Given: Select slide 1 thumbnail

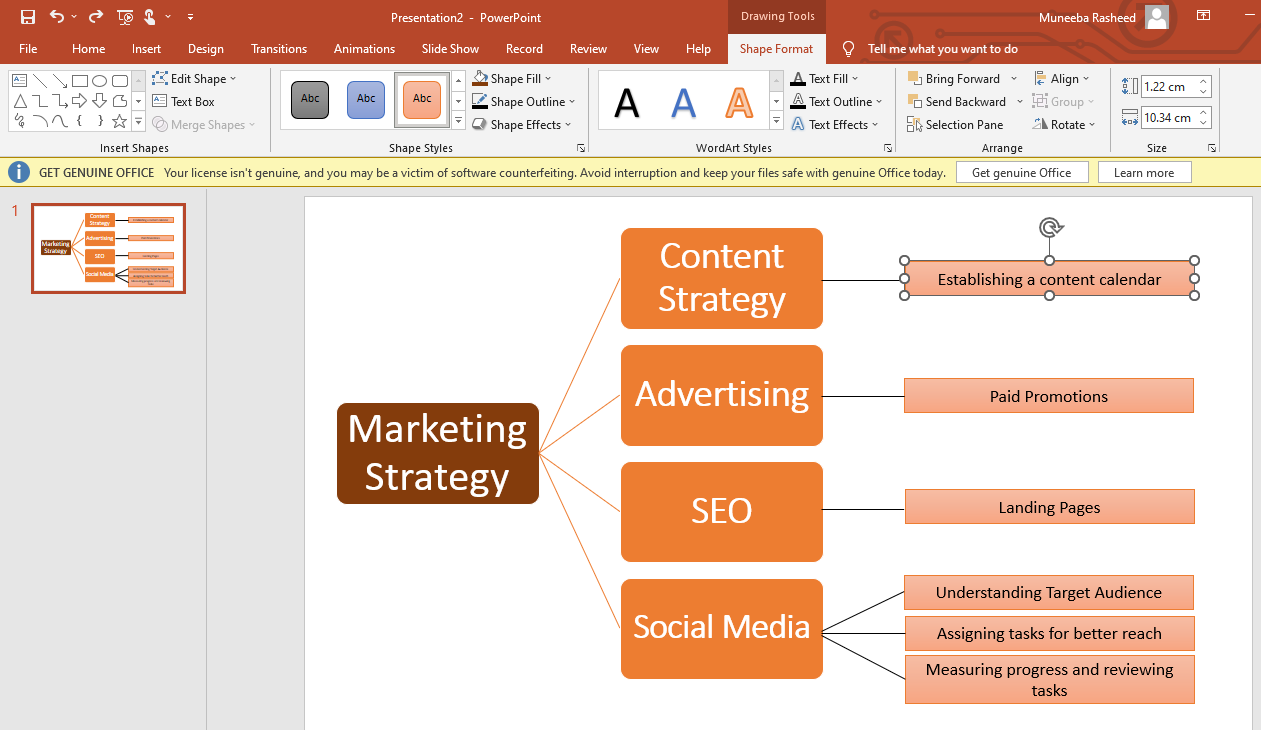Looking at the screenshot, I should (108, 248).
